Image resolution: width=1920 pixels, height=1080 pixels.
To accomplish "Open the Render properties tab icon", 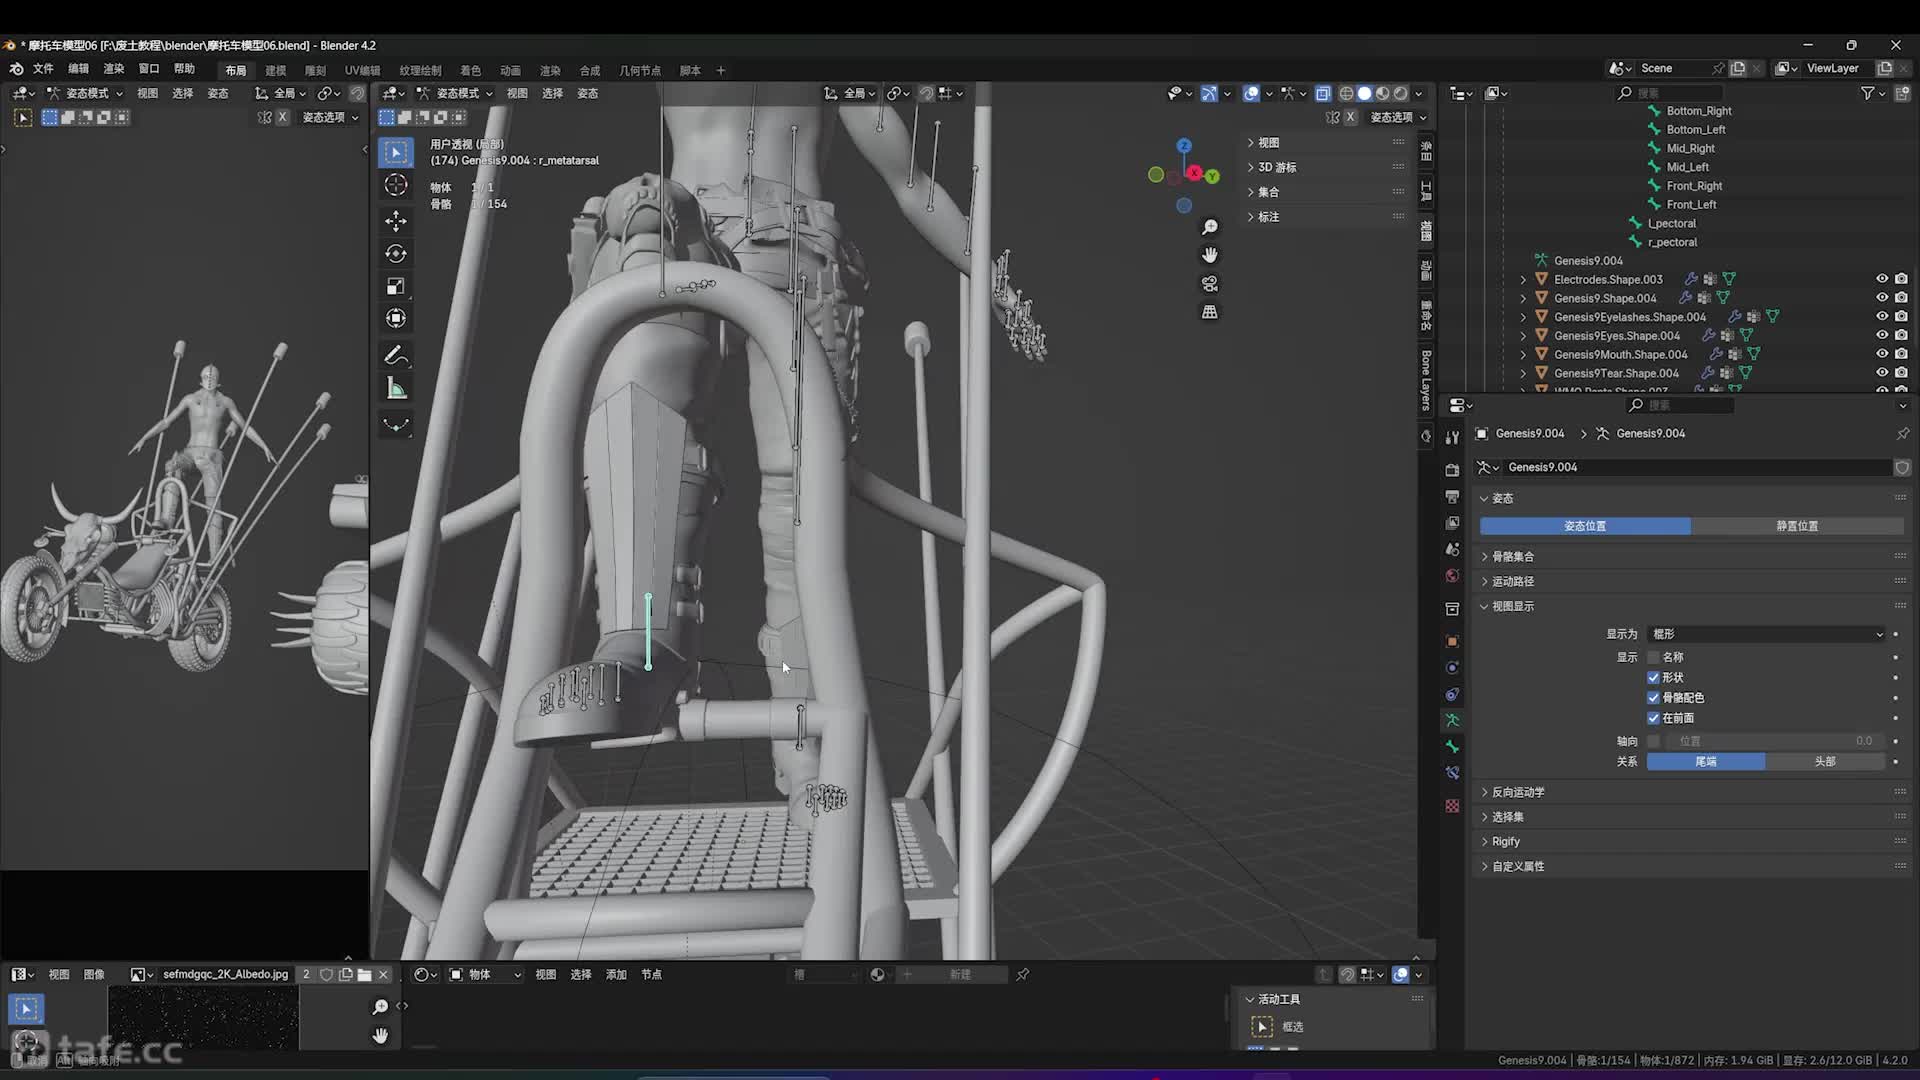I will pyautogui.click(x=1452, y=470).
